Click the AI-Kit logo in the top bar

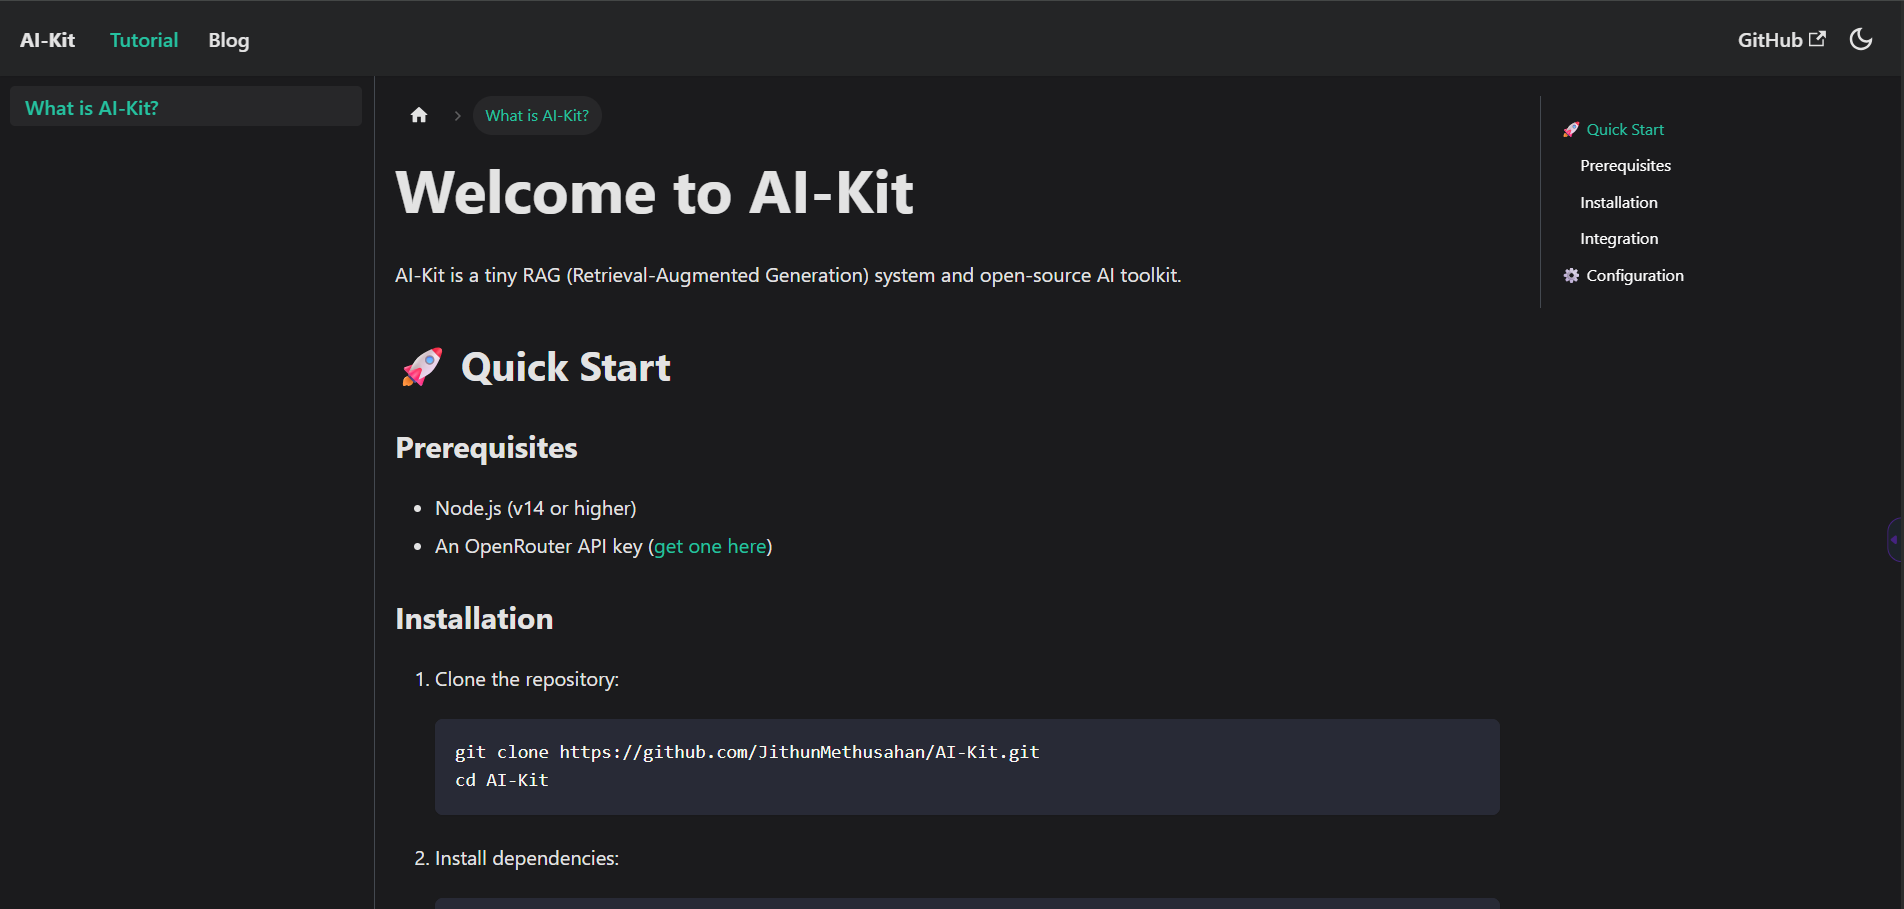click(x=47, y=39)
